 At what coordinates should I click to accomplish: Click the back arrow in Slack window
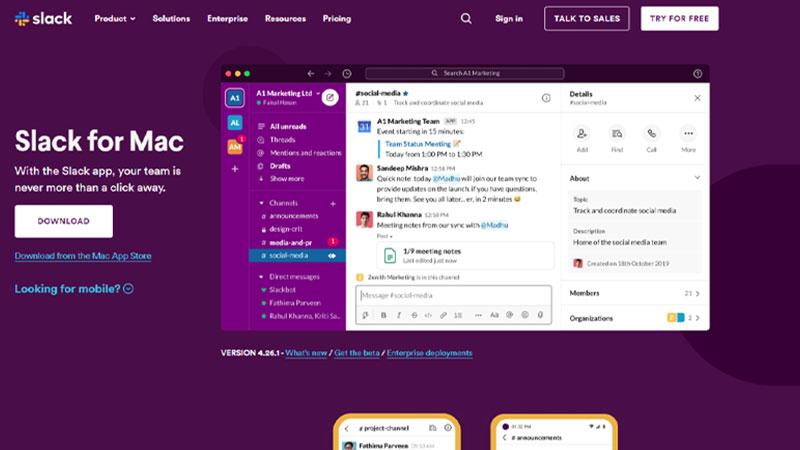[311, 73]
